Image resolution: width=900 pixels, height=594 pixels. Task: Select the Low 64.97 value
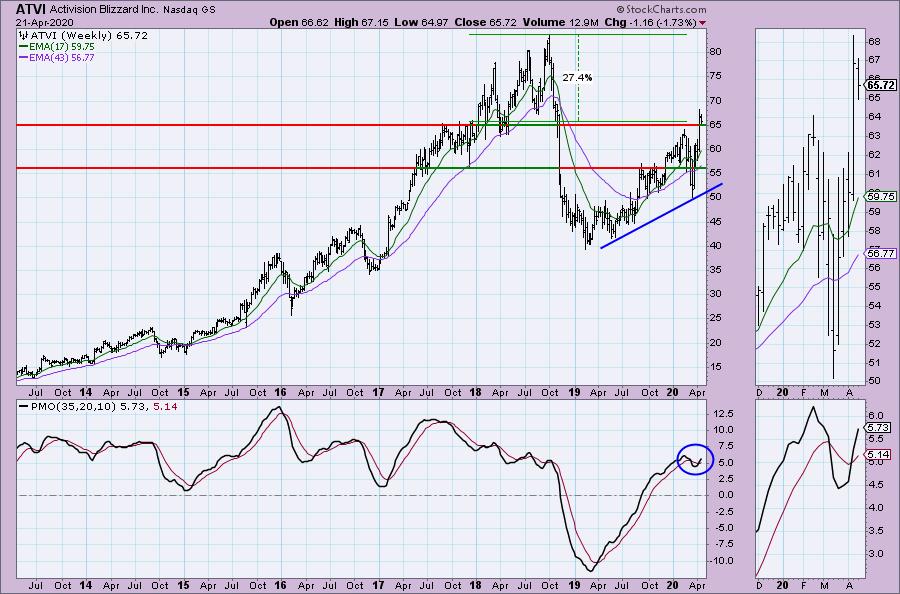(422, 22)
